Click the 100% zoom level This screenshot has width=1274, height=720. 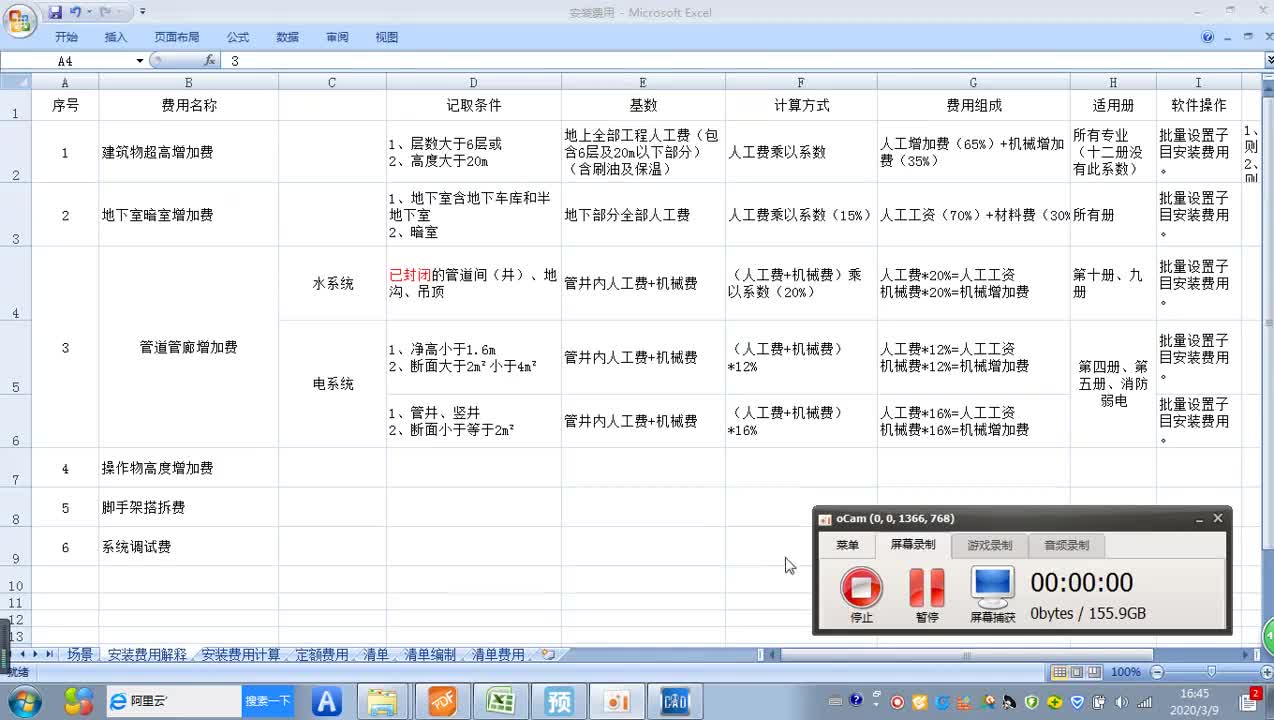coord(1125,672)
